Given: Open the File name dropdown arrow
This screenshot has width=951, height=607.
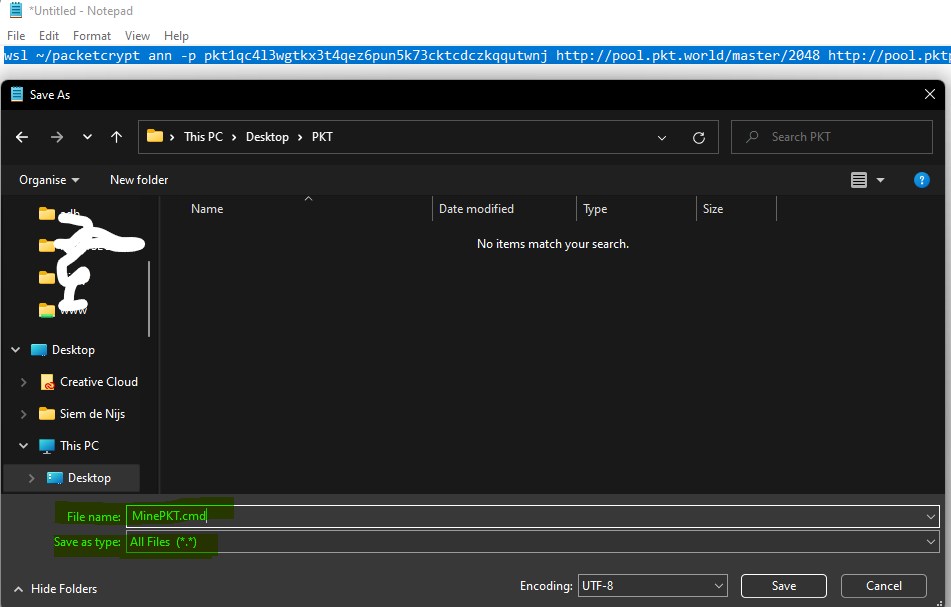Looking at the screenshot, I should 930,517.
